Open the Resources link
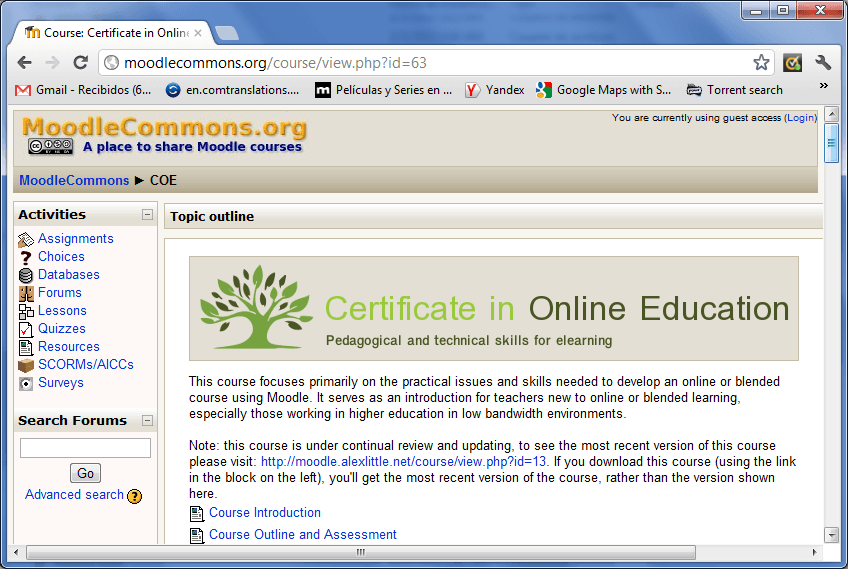The image size is (848, 569). pos(69,346)
